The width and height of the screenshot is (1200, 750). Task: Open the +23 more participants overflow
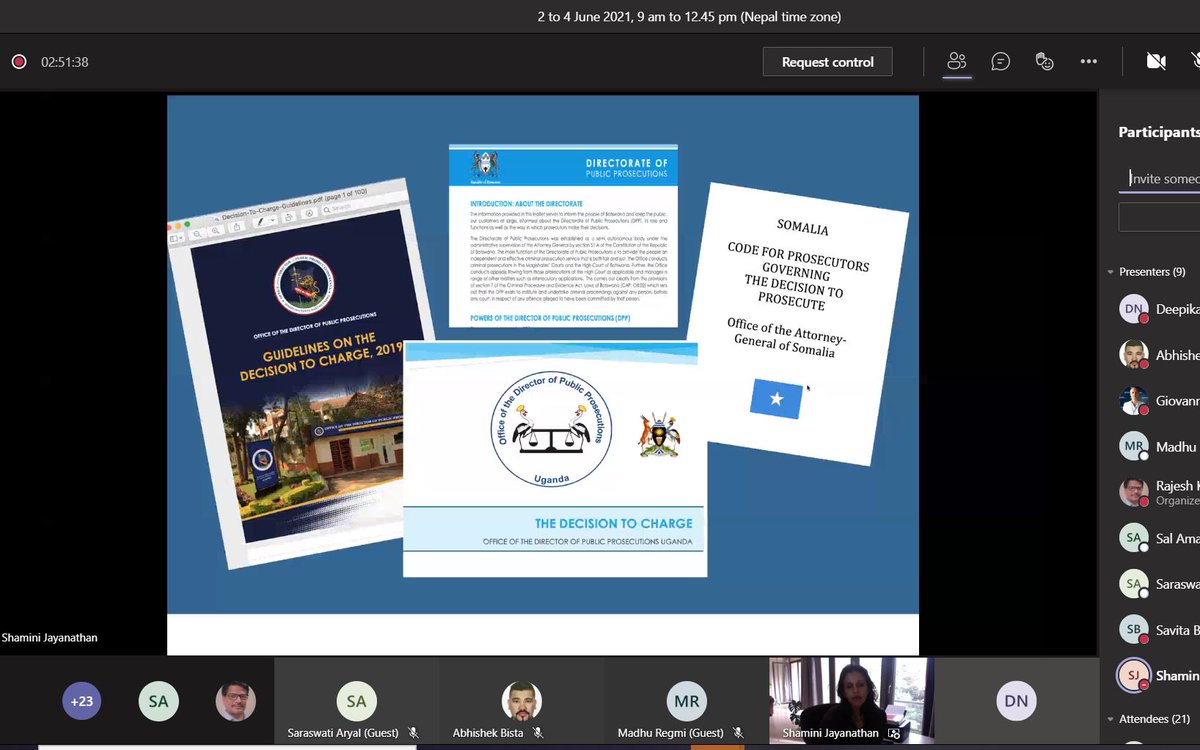pyautogui.click(x=82, y=701)
